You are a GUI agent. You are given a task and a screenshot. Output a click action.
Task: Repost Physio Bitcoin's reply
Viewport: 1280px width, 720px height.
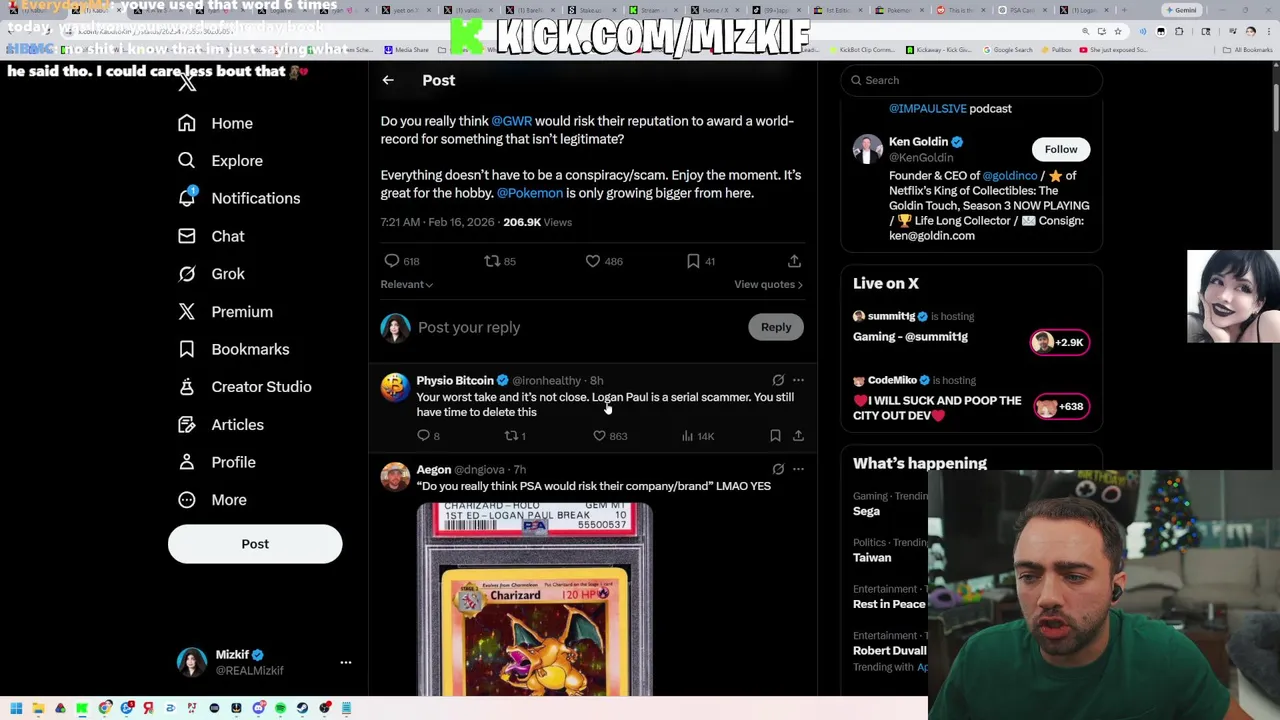click(x=515, y=436)
